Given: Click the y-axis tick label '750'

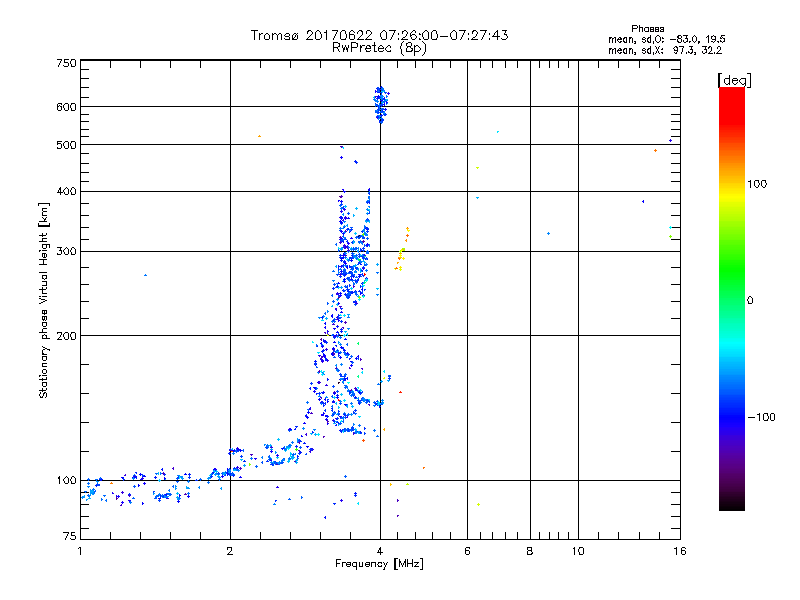Looking at the screenshot, I should pos(66,63).
